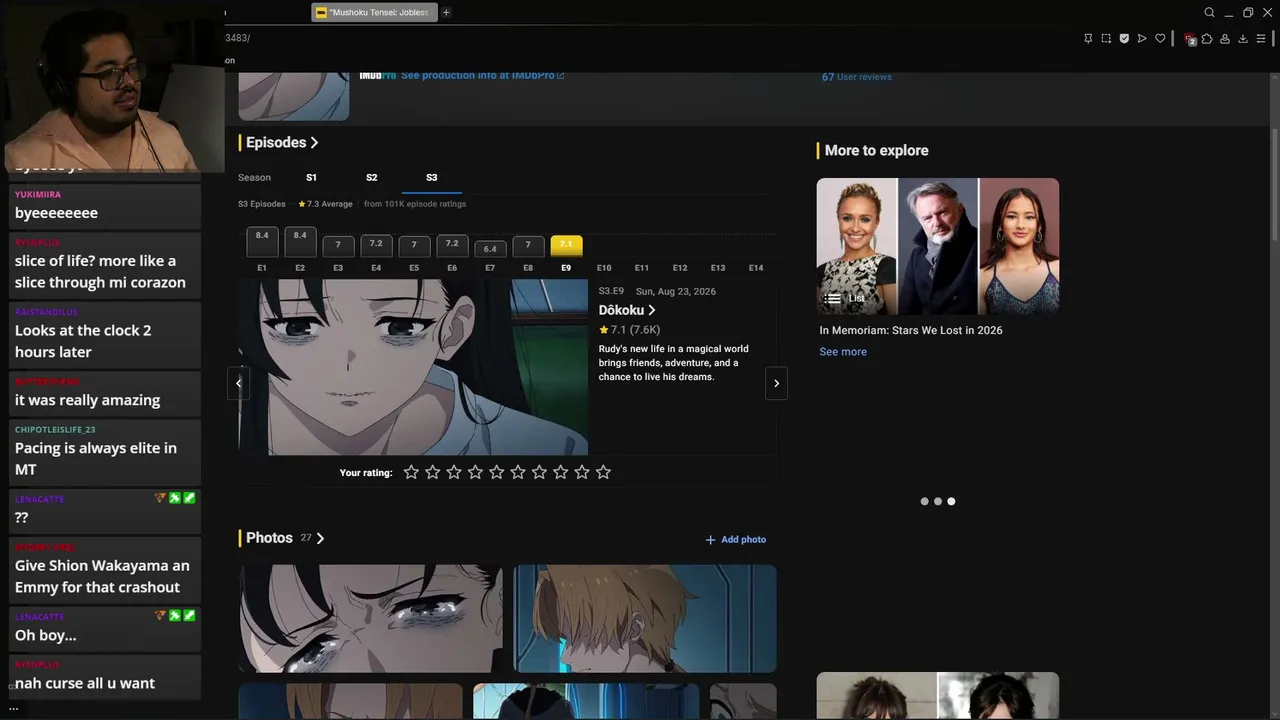Open the crying dark-haired girl photo thumbnail
Screen dimensions: 1280x720
pos(371,618)
